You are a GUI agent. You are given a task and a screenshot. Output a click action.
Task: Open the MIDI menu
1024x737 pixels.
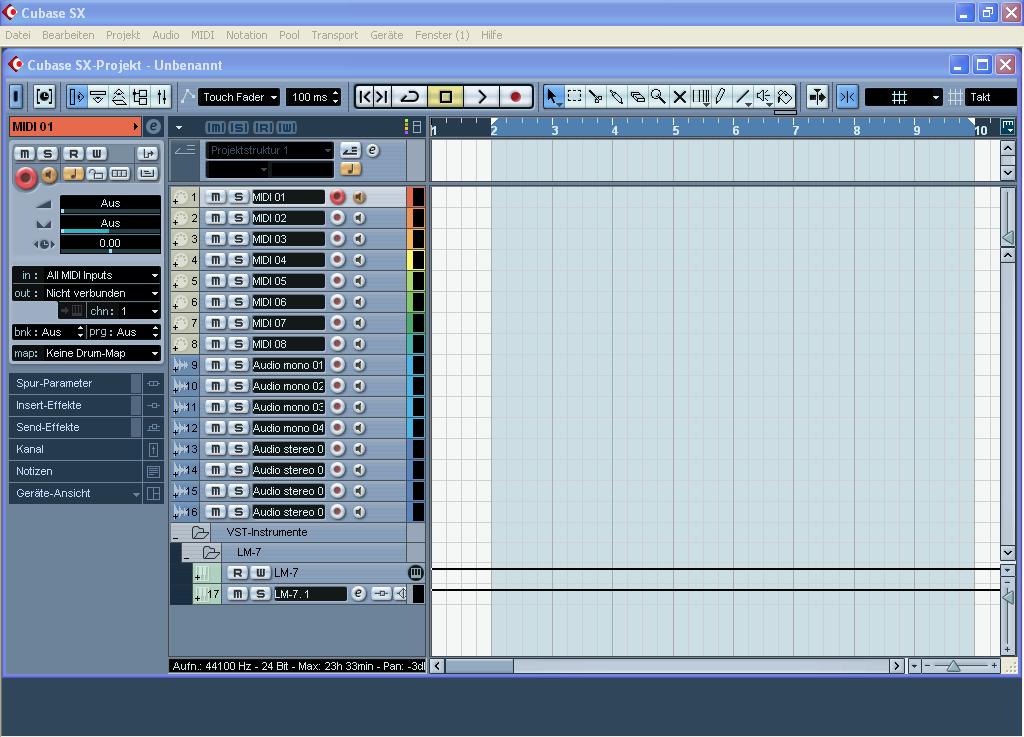(202, 35)
